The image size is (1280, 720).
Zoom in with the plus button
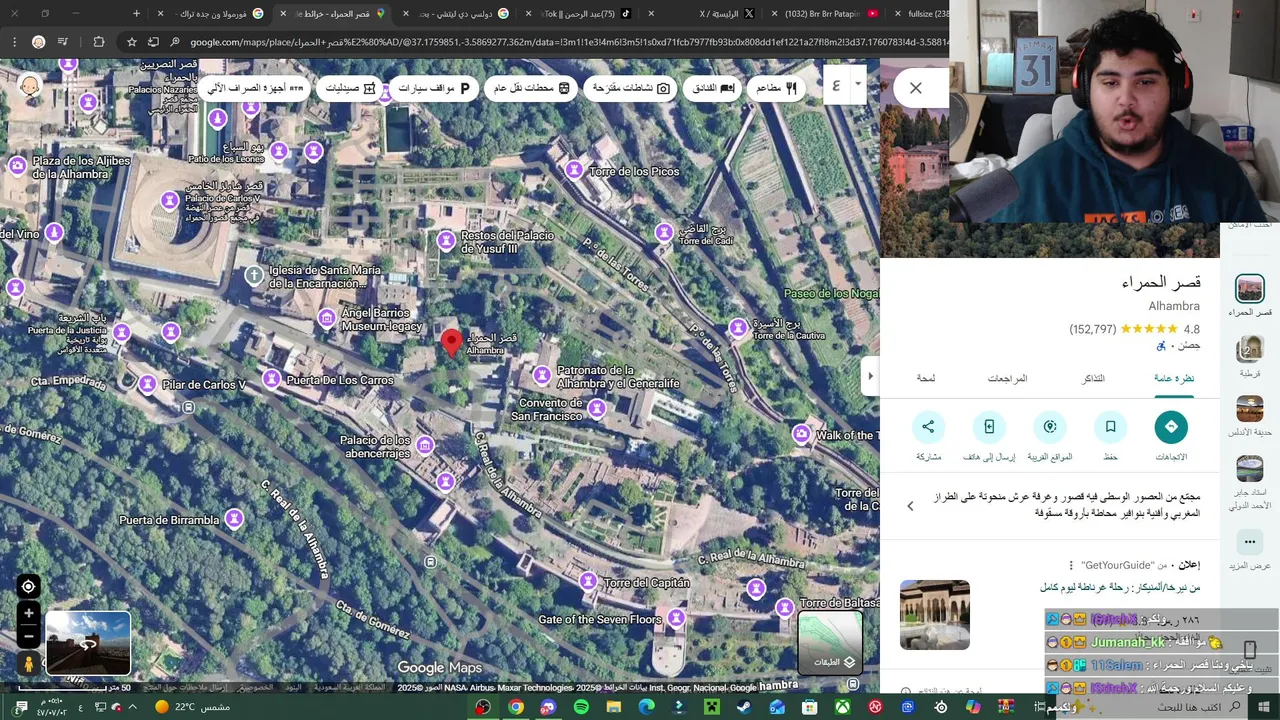click(x=28, y=614)
